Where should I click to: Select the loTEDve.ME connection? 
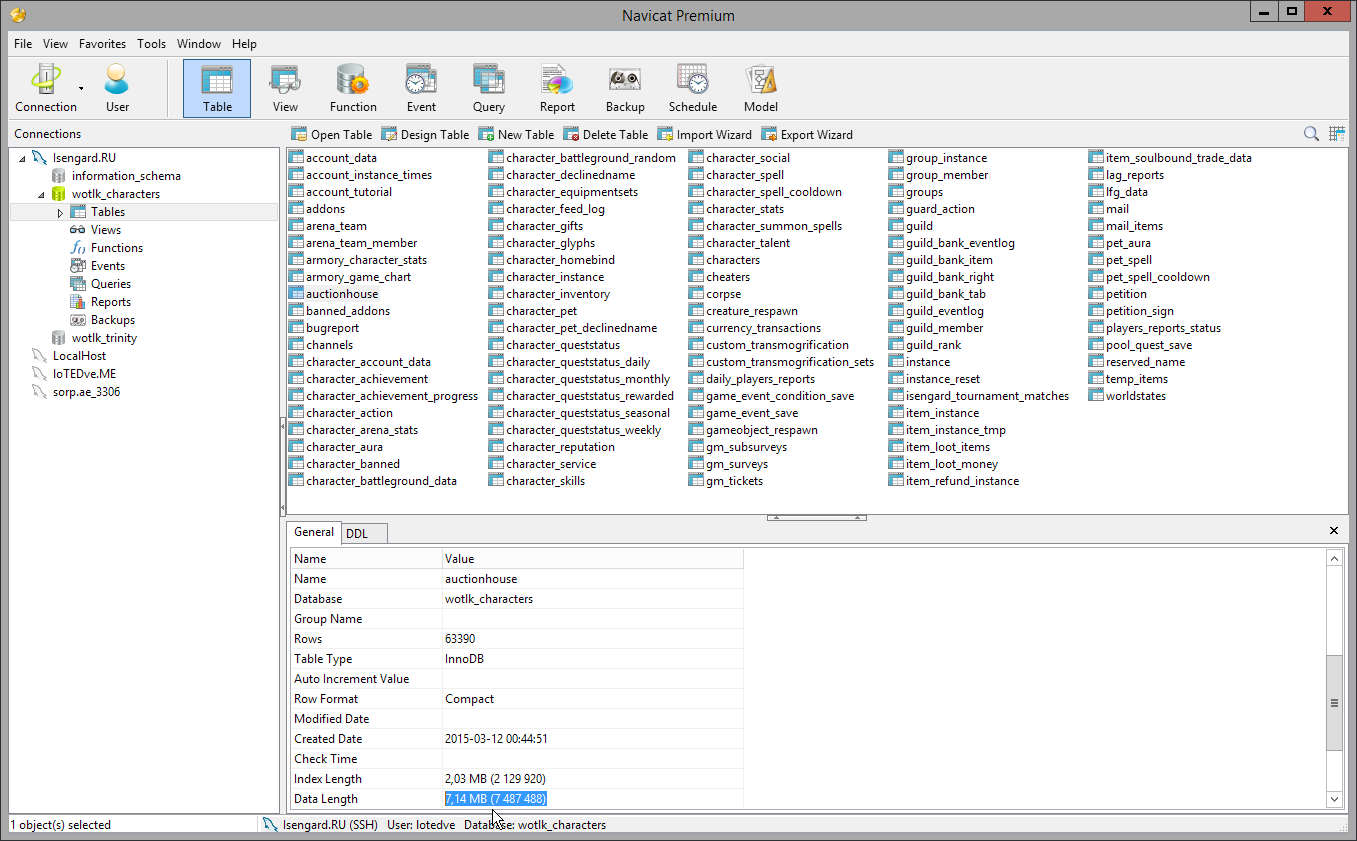[x=84, y=374]
